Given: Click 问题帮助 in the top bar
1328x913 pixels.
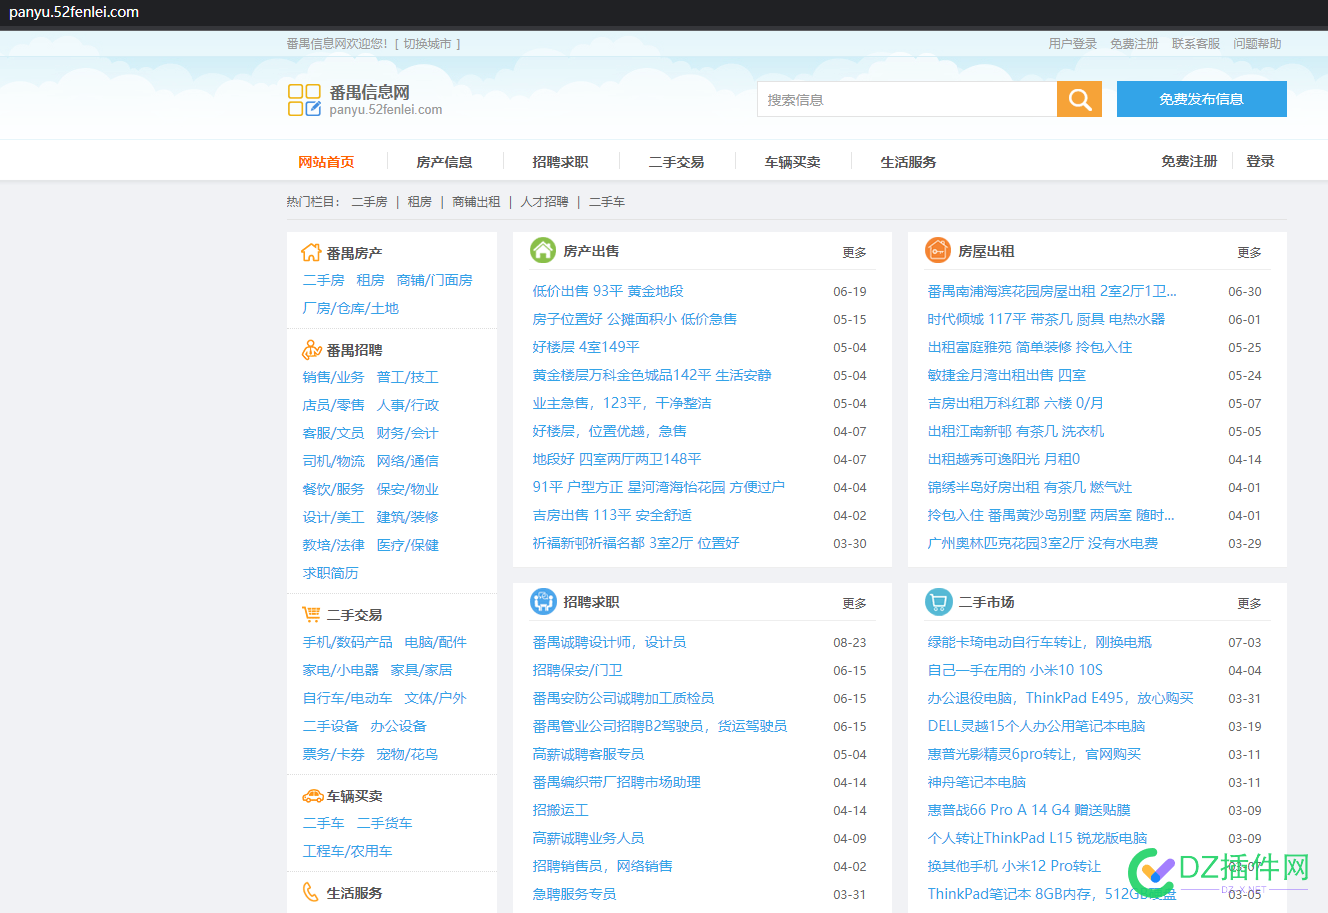Looking at the screenshot, I should click(1257, 44).
